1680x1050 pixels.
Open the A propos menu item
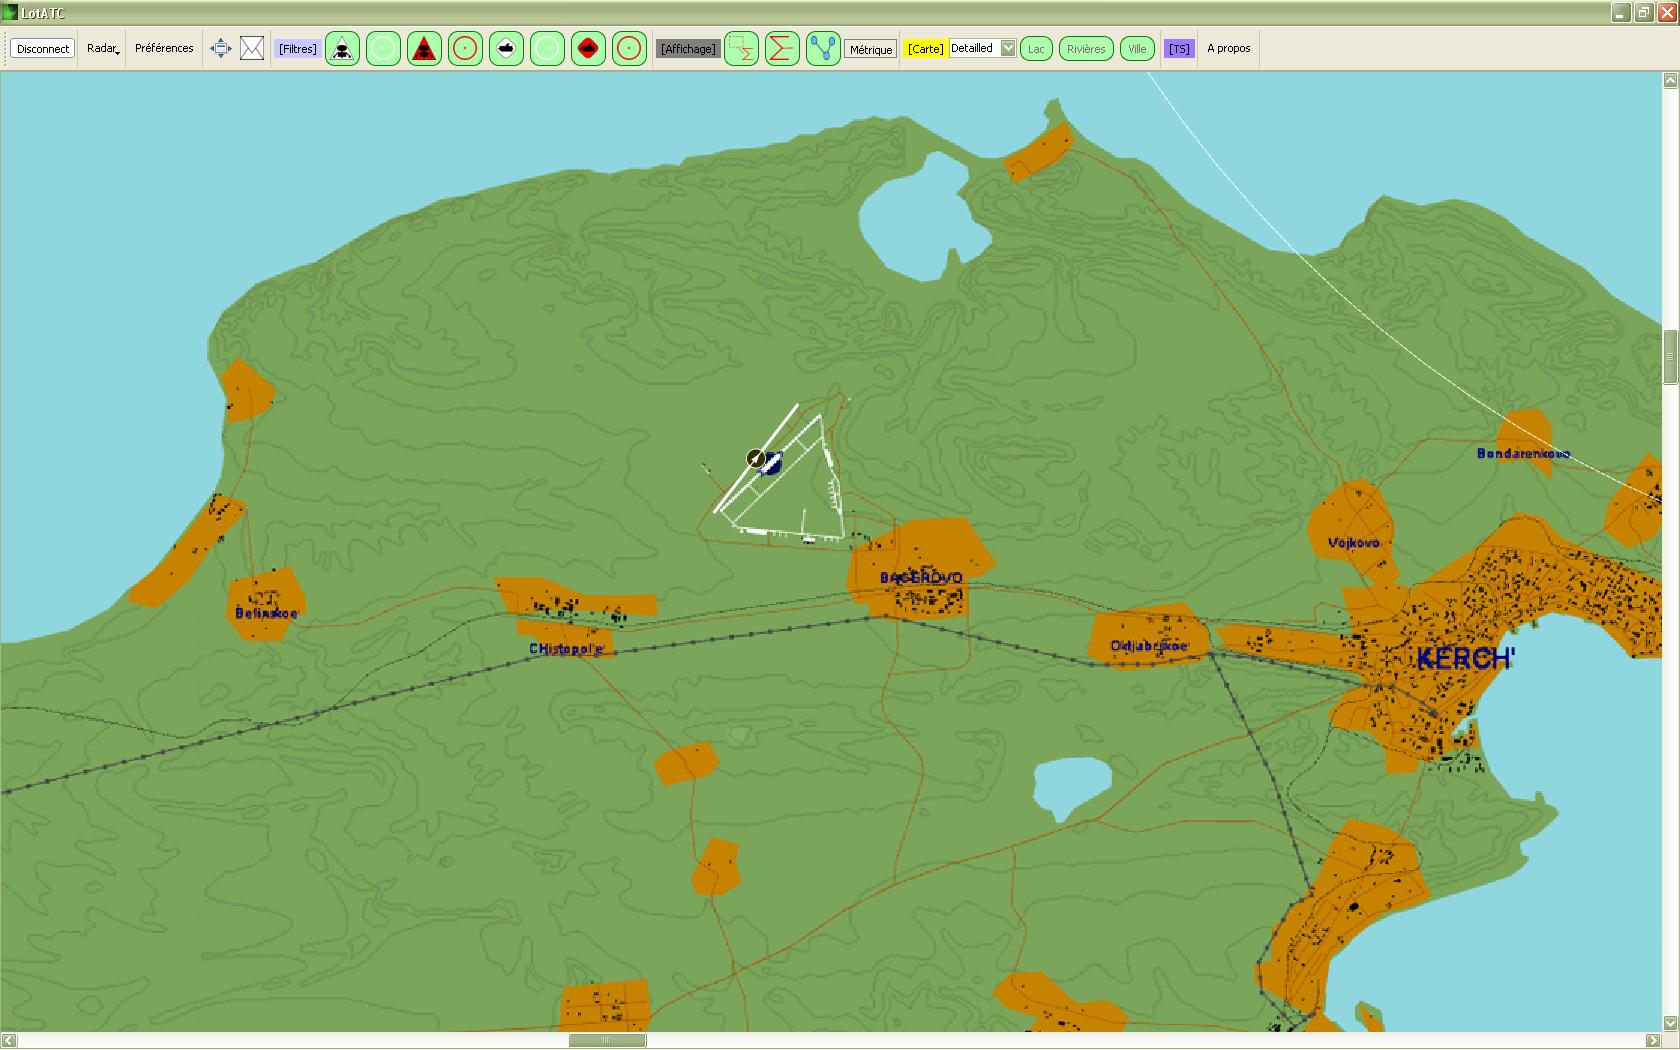click(x=1228, y=48)
